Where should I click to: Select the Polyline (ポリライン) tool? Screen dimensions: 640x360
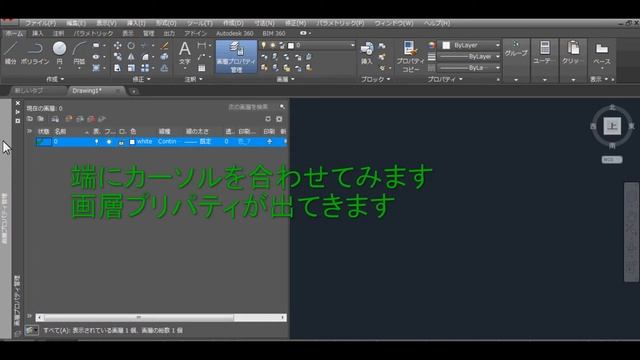35,52
